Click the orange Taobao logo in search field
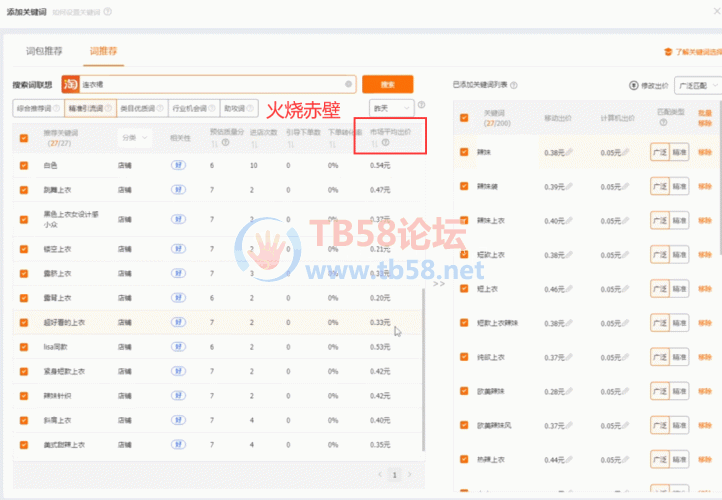 point(71,85)
